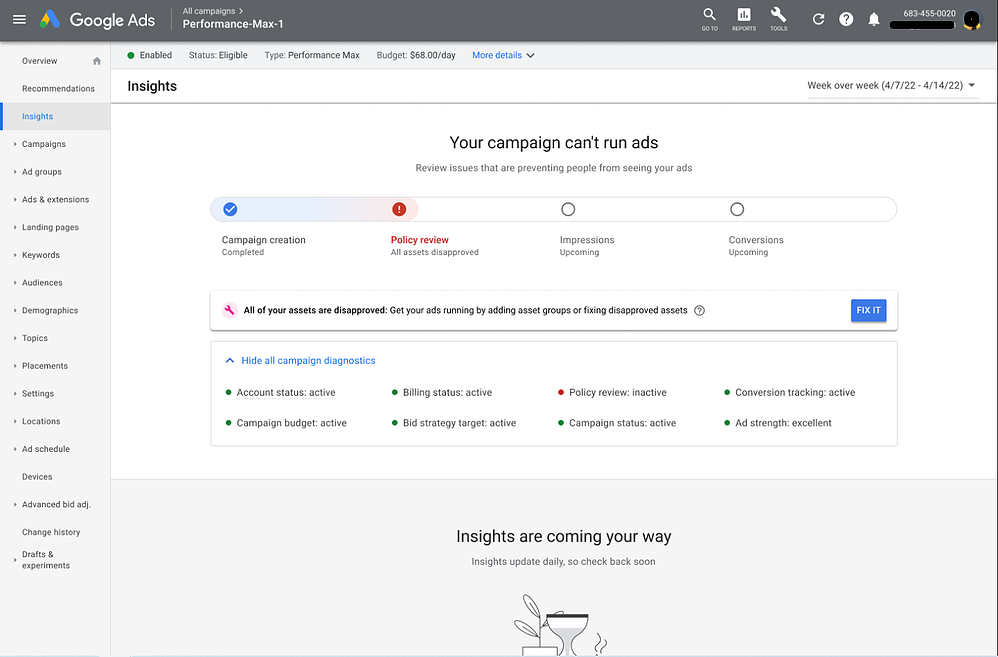This screenshot has height=657, width=998.
Task: Click the Campaign creation completed step circle
Action: coord(230,209)
